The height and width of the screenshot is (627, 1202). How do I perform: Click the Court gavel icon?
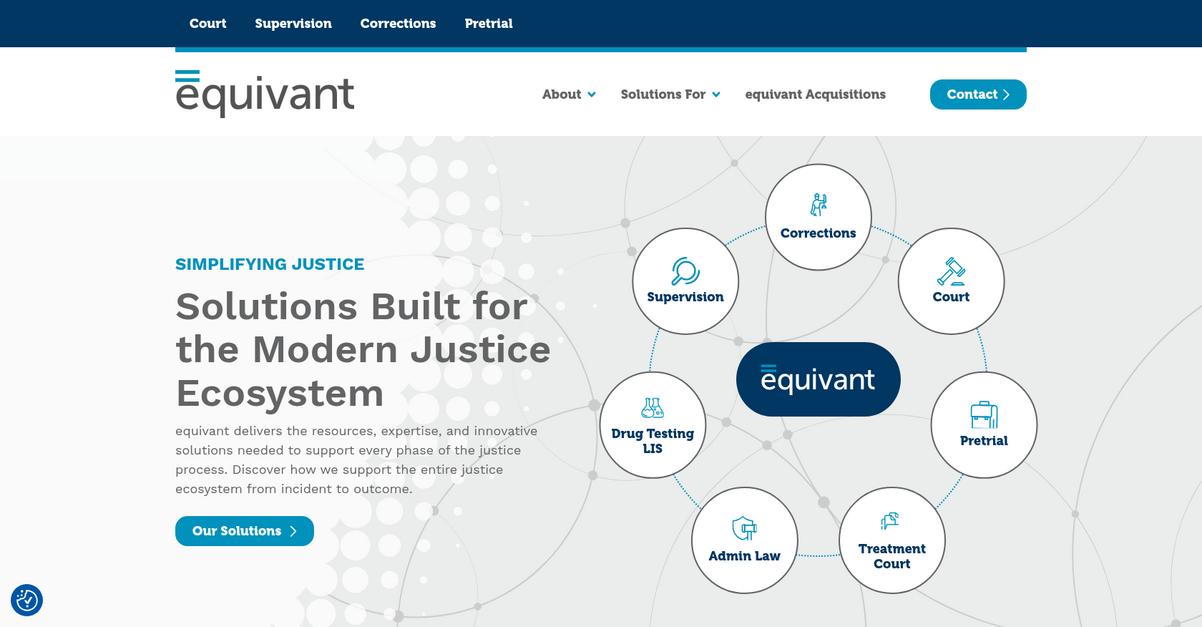point(951,271)
